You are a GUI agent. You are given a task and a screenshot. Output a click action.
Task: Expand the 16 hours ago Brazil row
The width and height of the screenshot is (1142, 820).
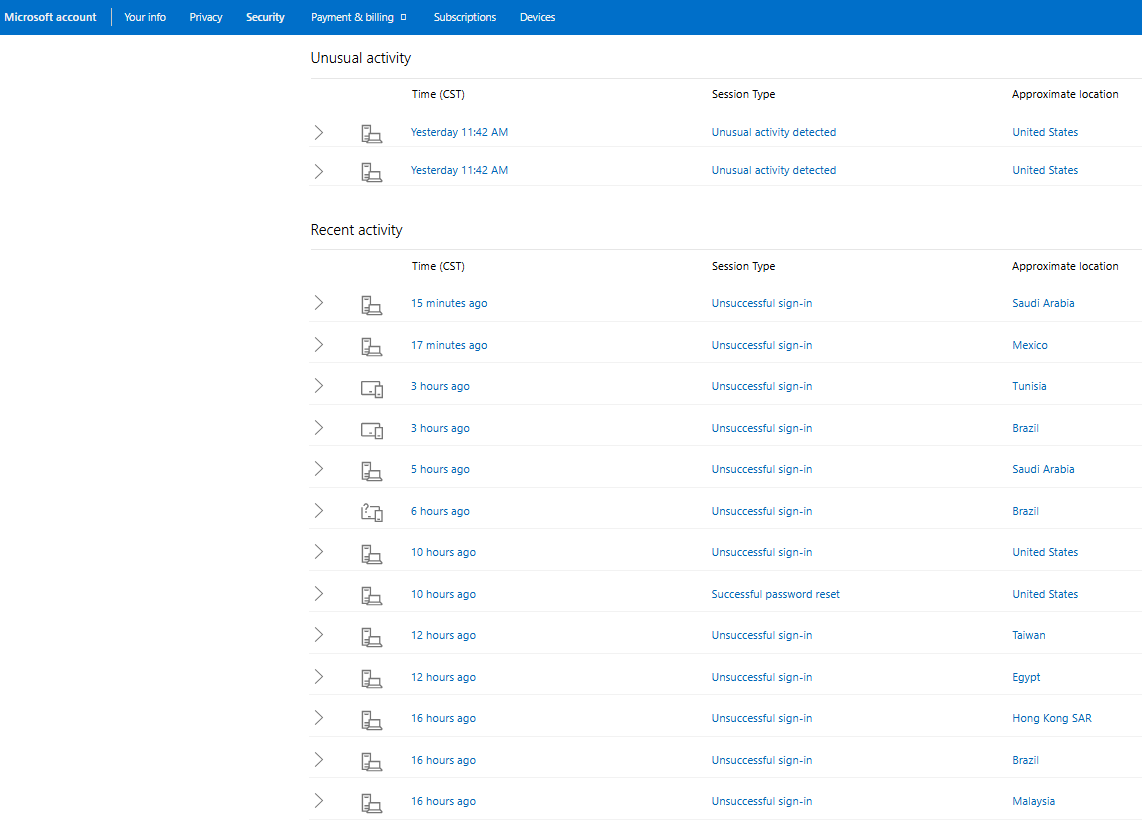[x=318, y=760]
